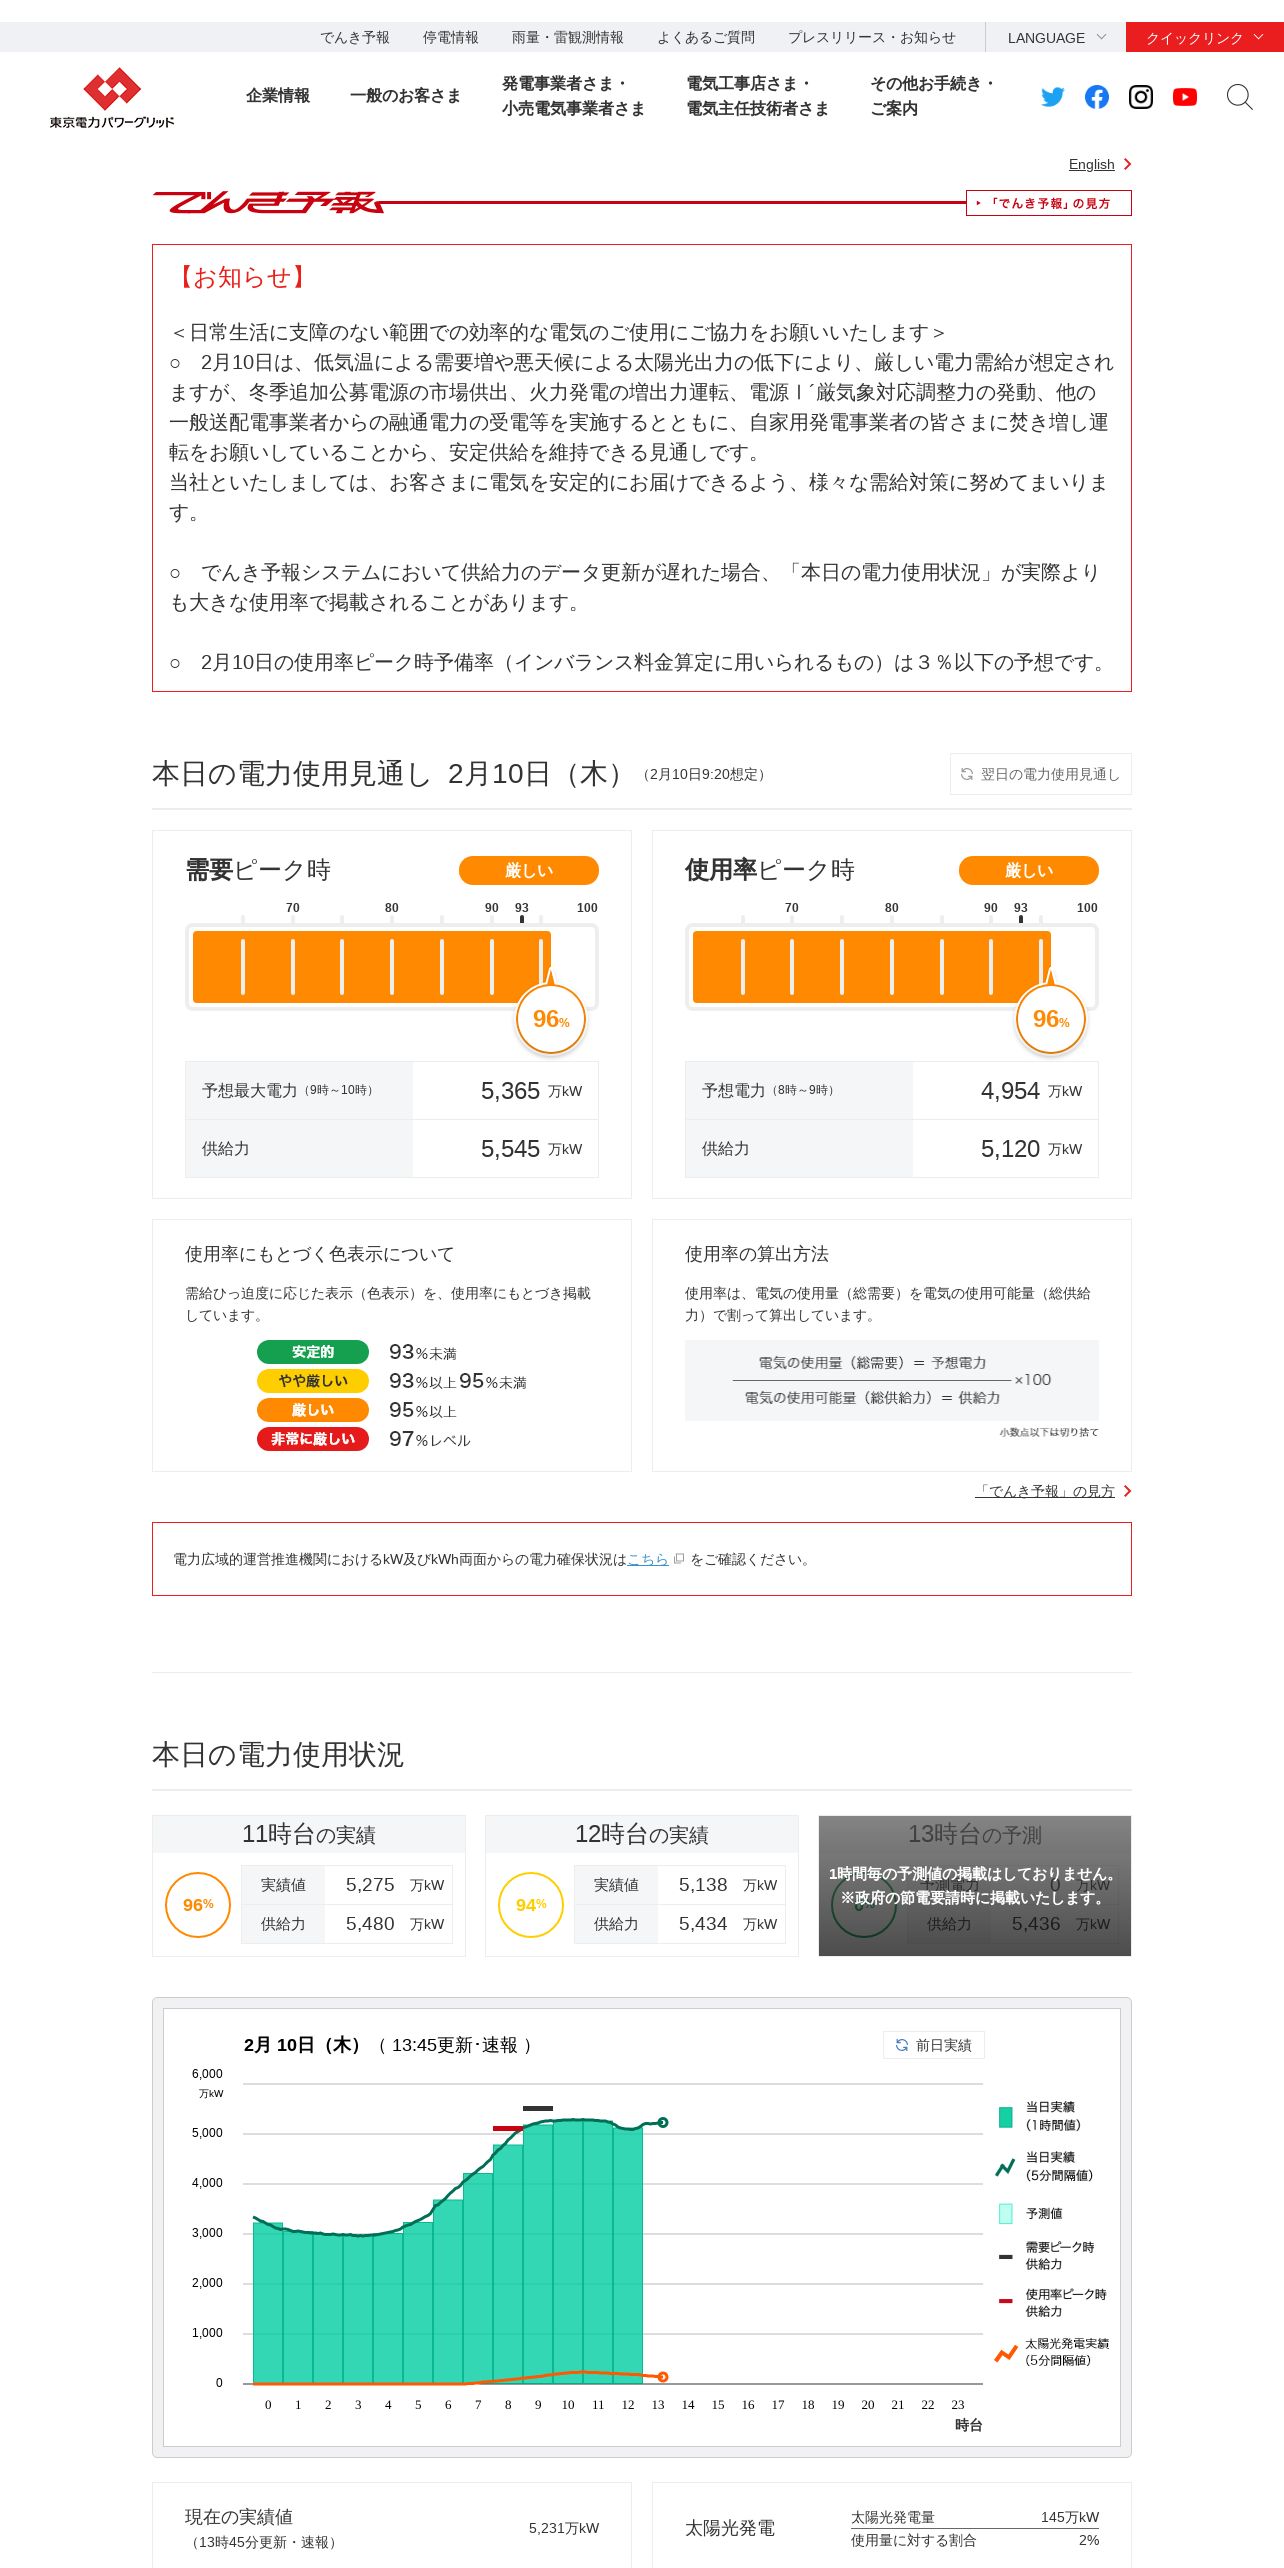Click the 東京電力パワーグリッド logo
This screenshot has height=2568, width=1284.
tap(112, 98)
